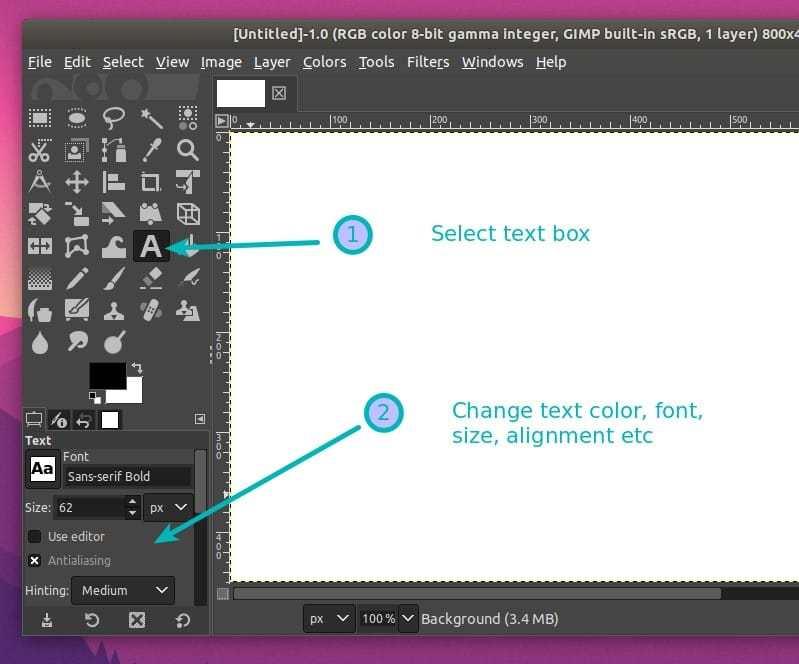Image resolution: width=799 pixels, height=664 pixels.
Task: Select the Zoom magnifier tool
Action: point(187,150)
